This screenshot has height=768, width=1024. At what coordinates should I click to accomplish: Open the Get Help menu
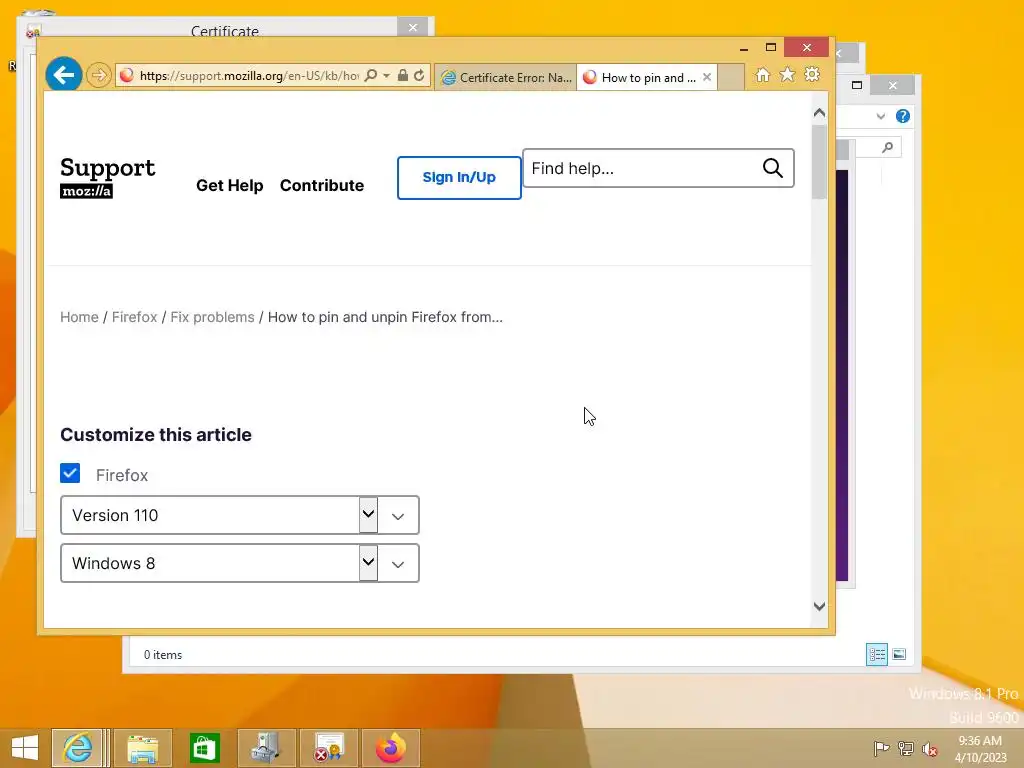(x=229, y=185)
